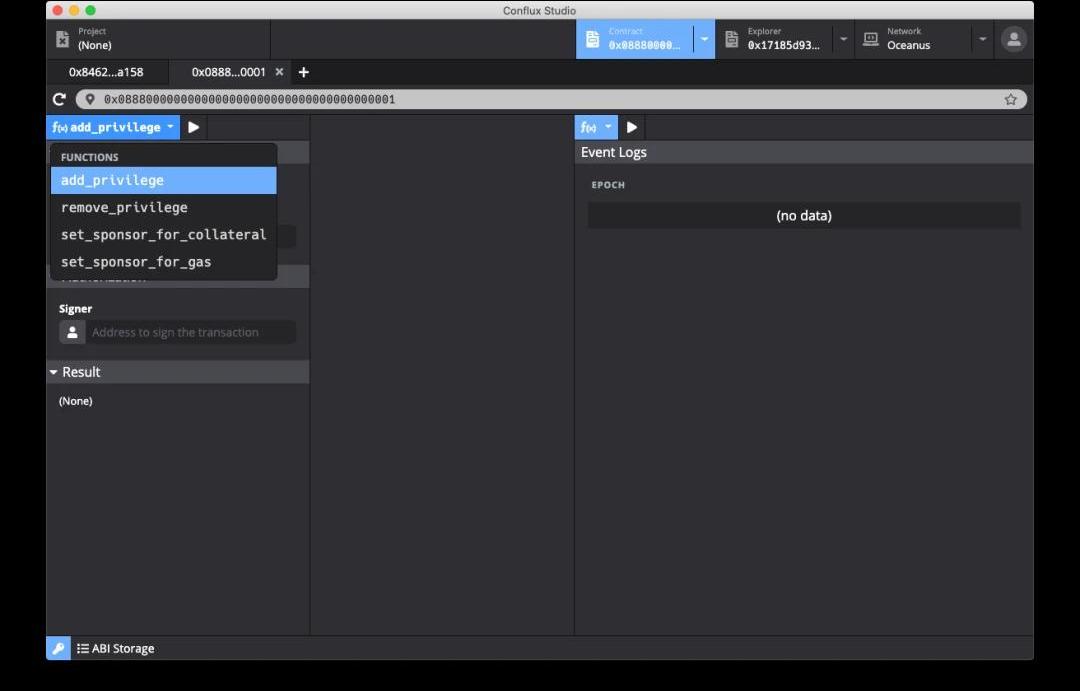Click the play button in the right panel
The width and height of the screenshot is (1080, 691).
[632, 127]
